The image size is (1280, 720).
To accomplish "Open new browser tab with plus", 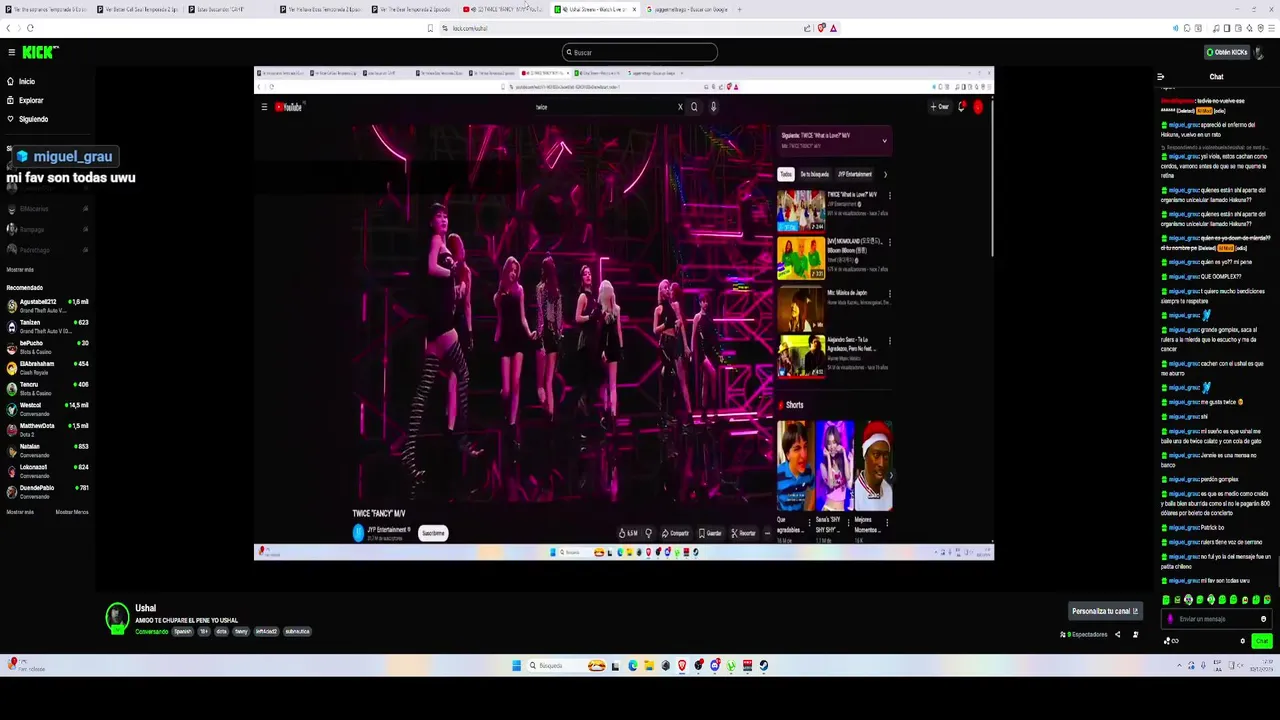I will pyautogui.click(x=740, y=9).
